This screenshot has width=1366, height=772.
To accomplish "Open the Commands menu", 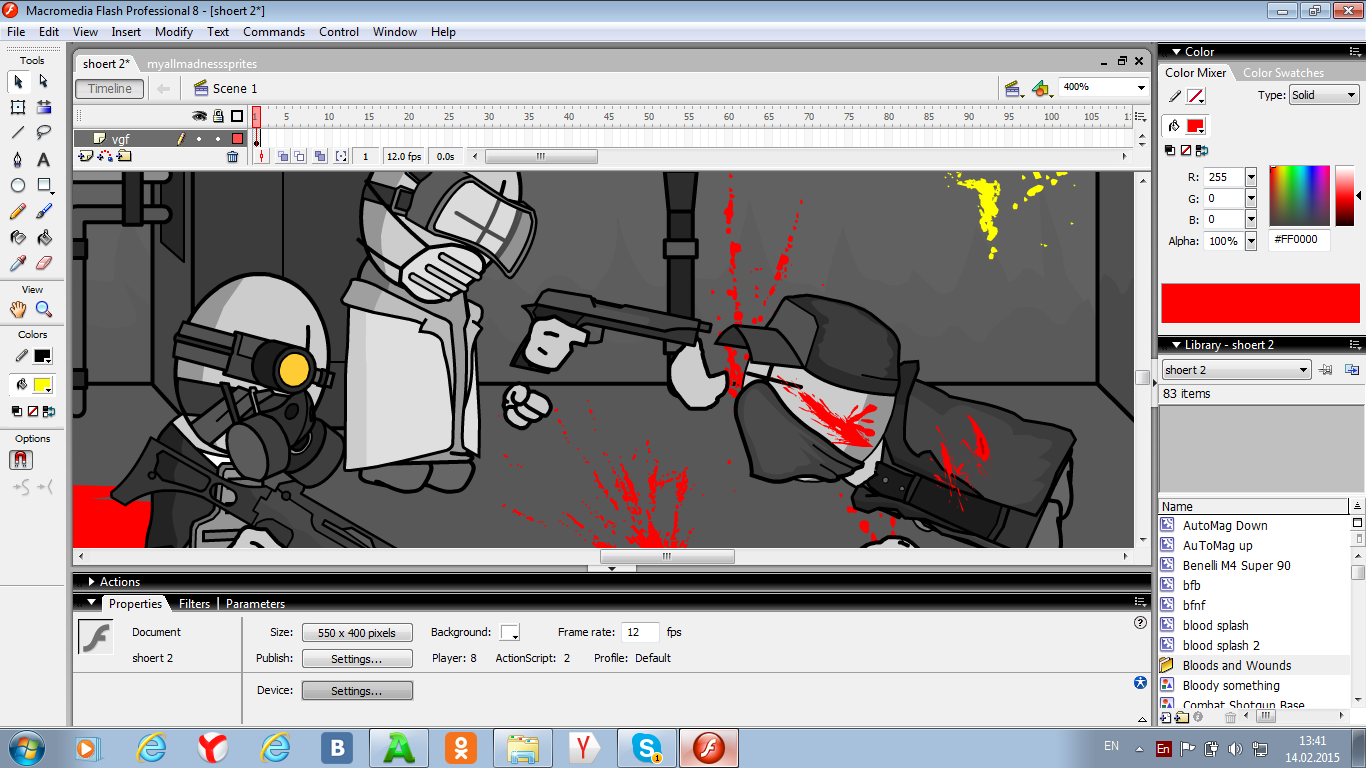I will [x=274, y=32].
